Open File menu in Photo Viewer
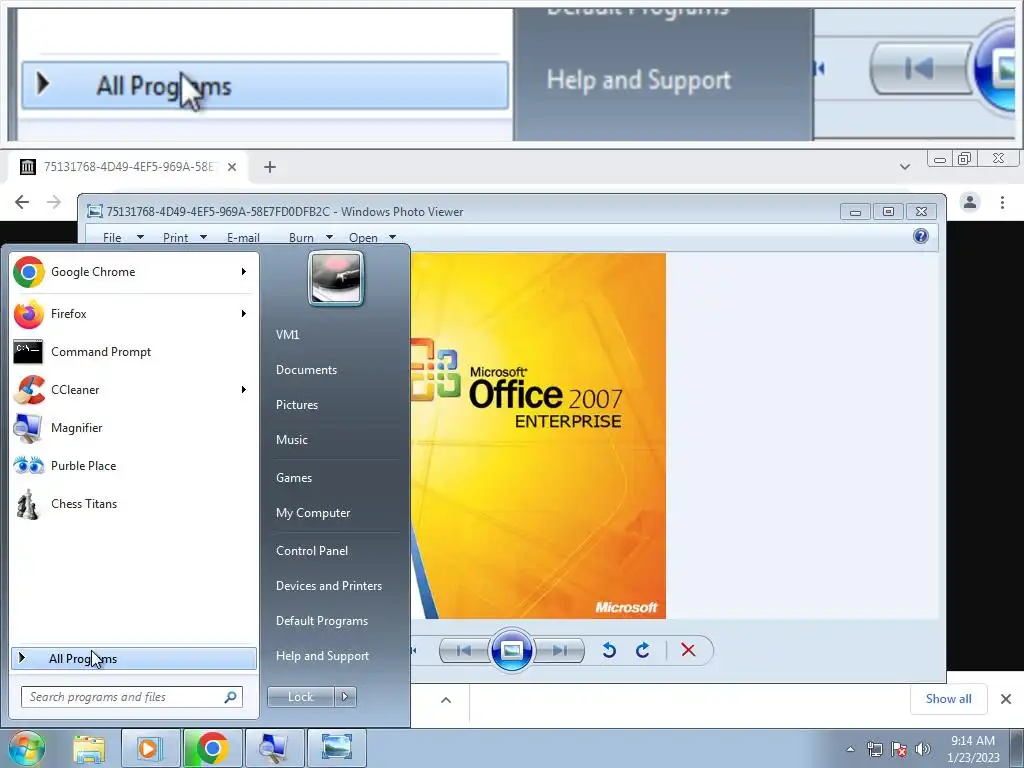Viewport: 1024px width, 768px height. point(123,238)
